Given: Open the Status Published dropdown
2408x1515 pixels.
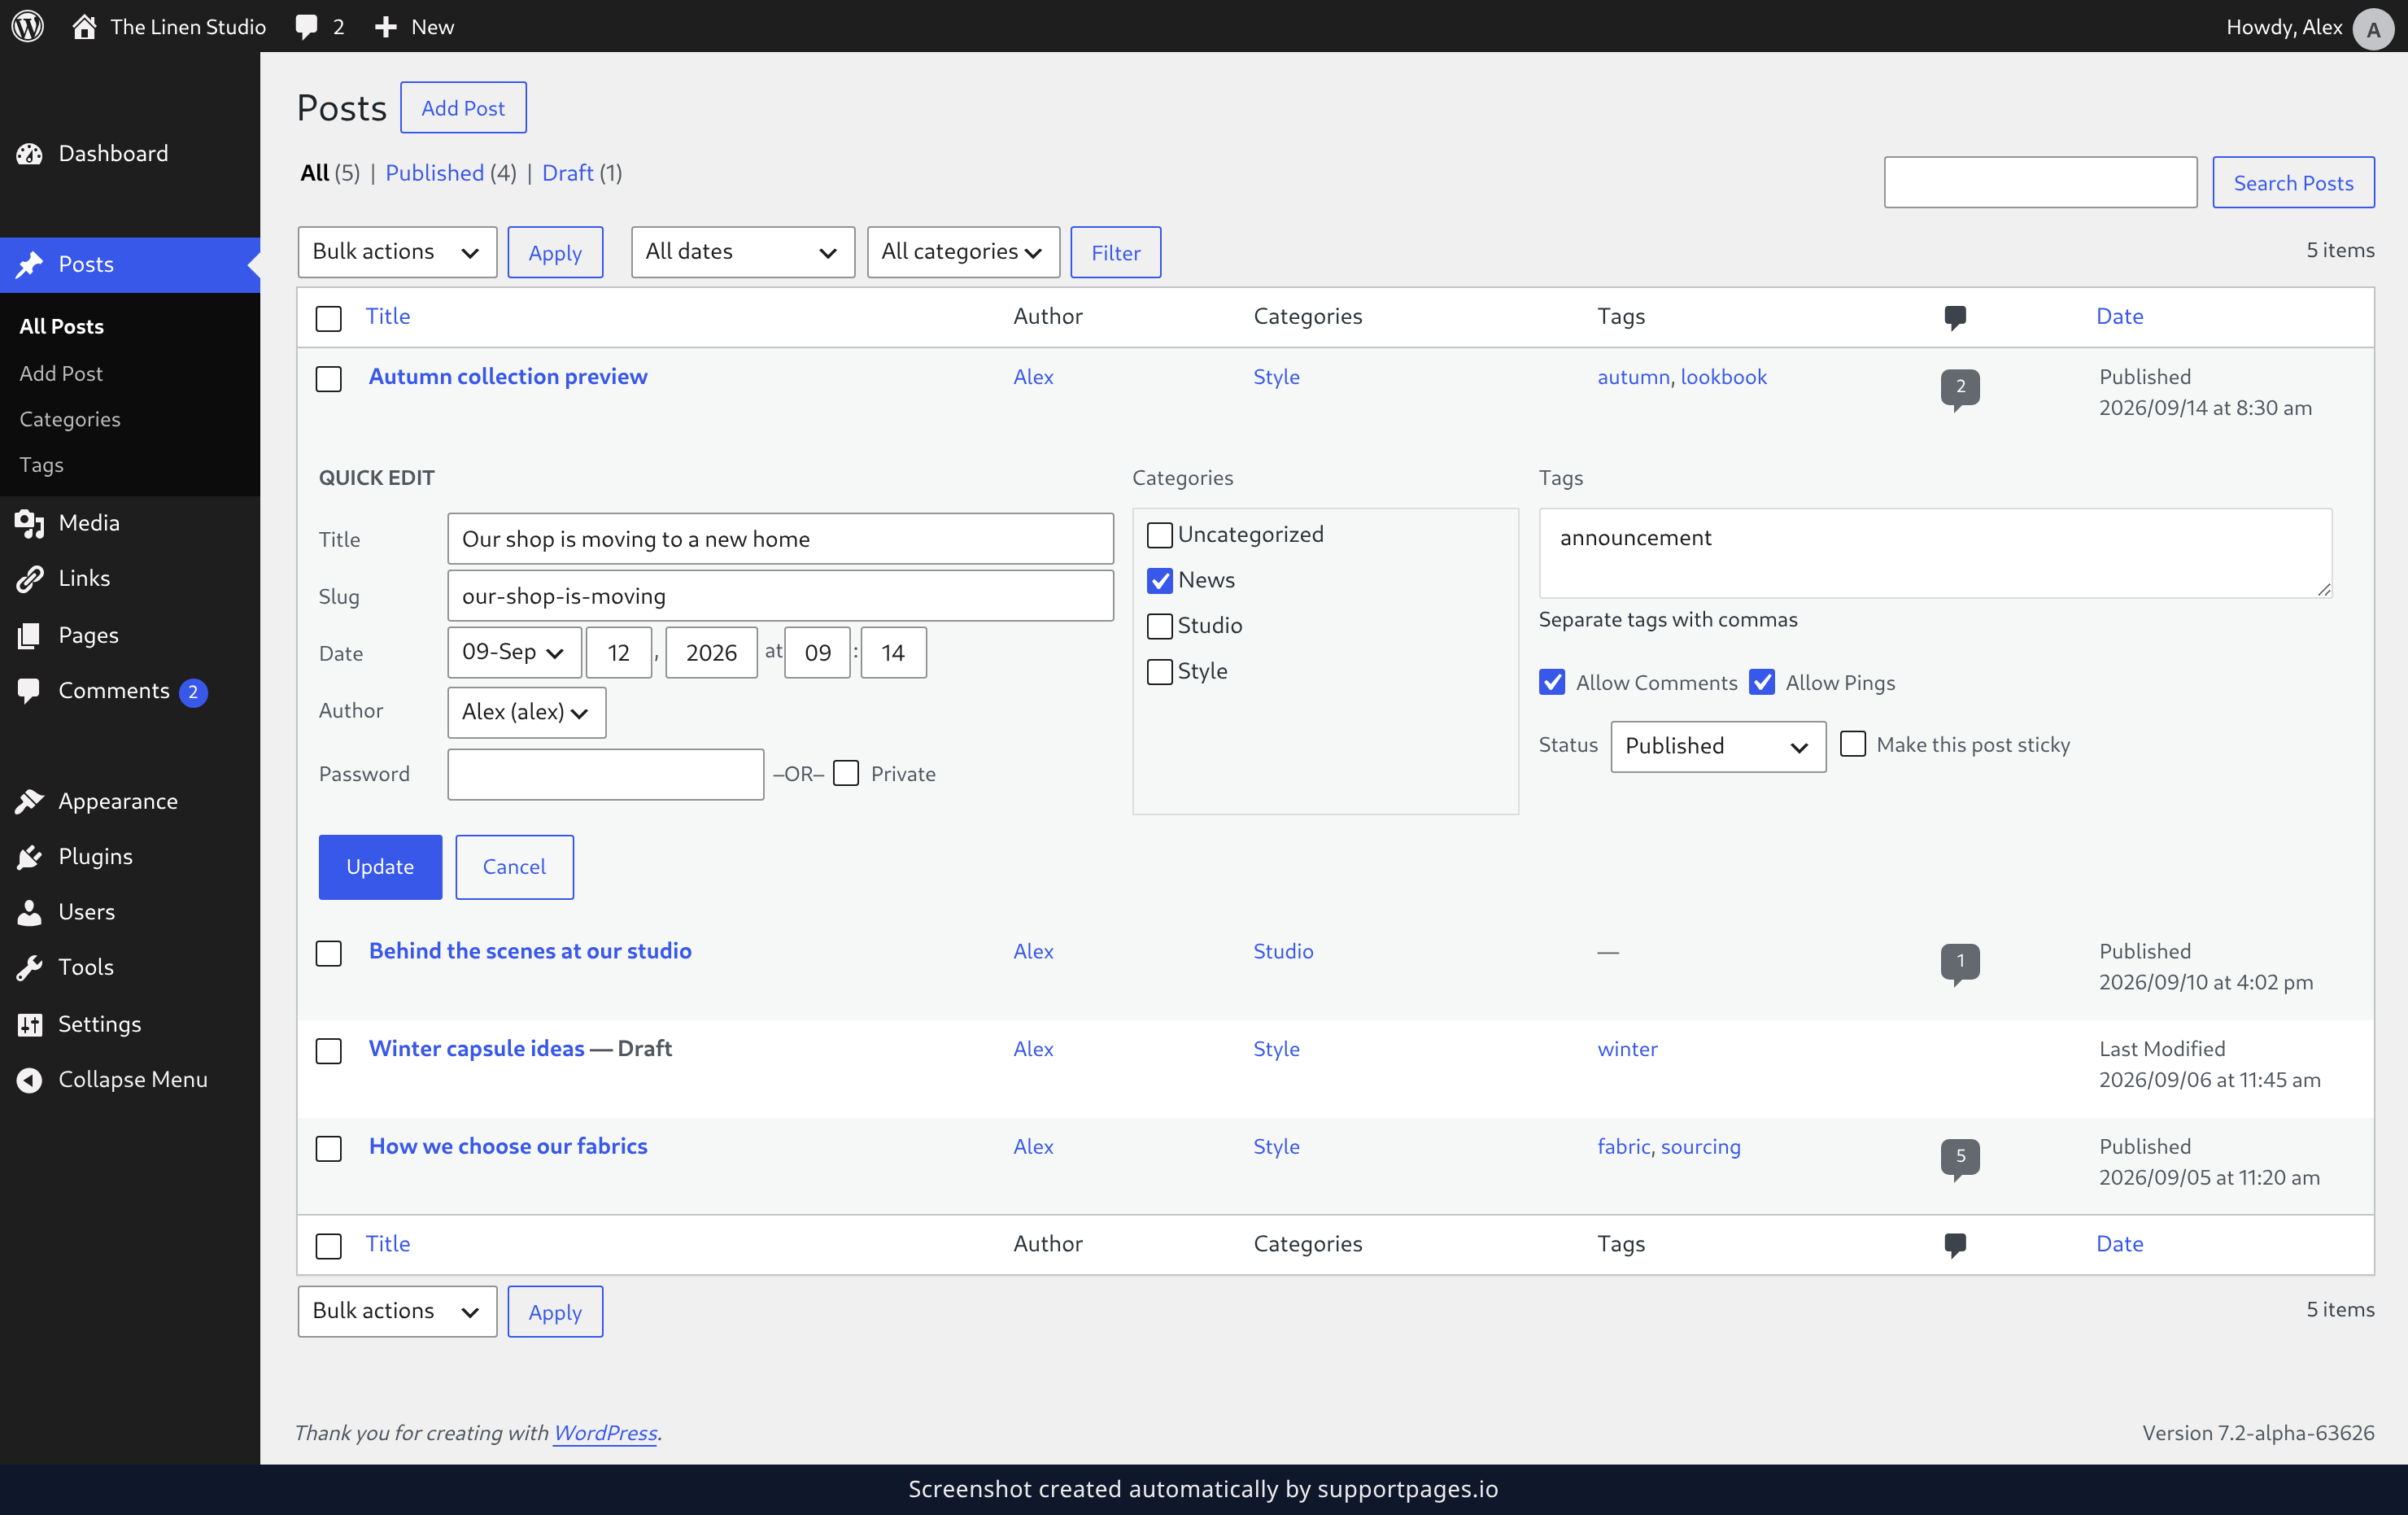Looking at the screenshot, I should click(1718, 747).
